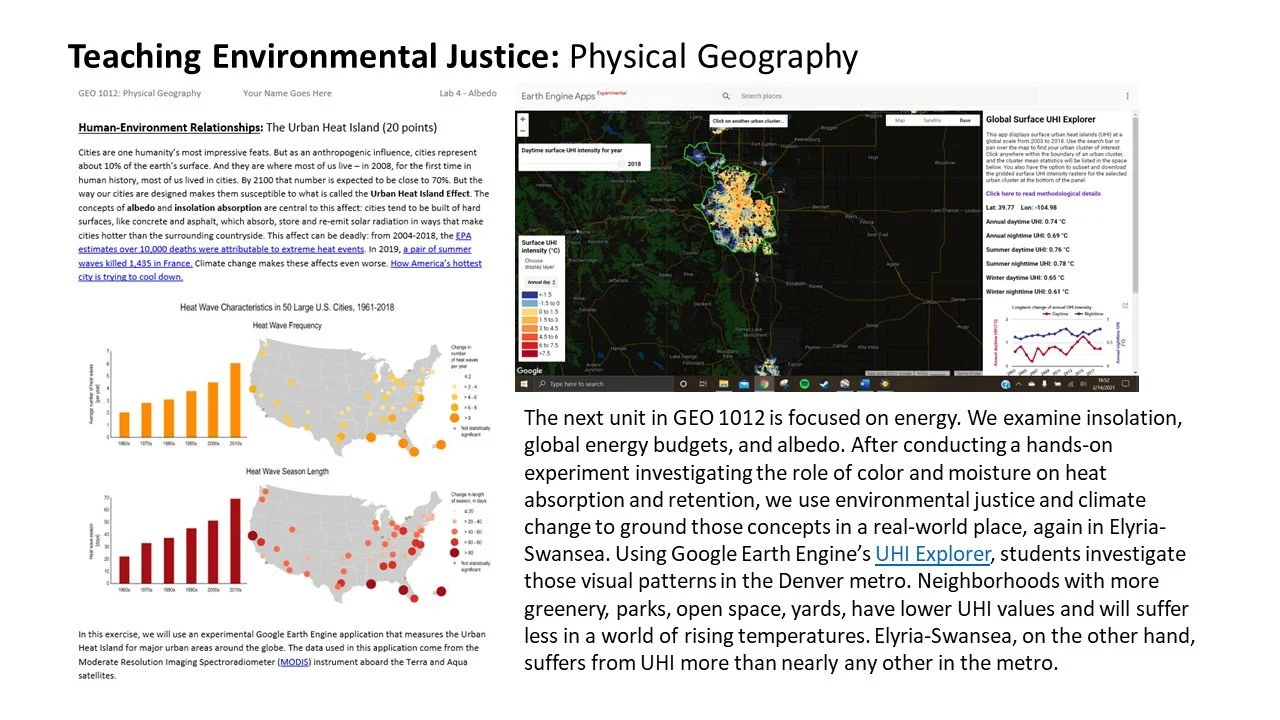Open 'How America's hottest city' link
The image size is (1280, 720).
click(x=436, y=263)
